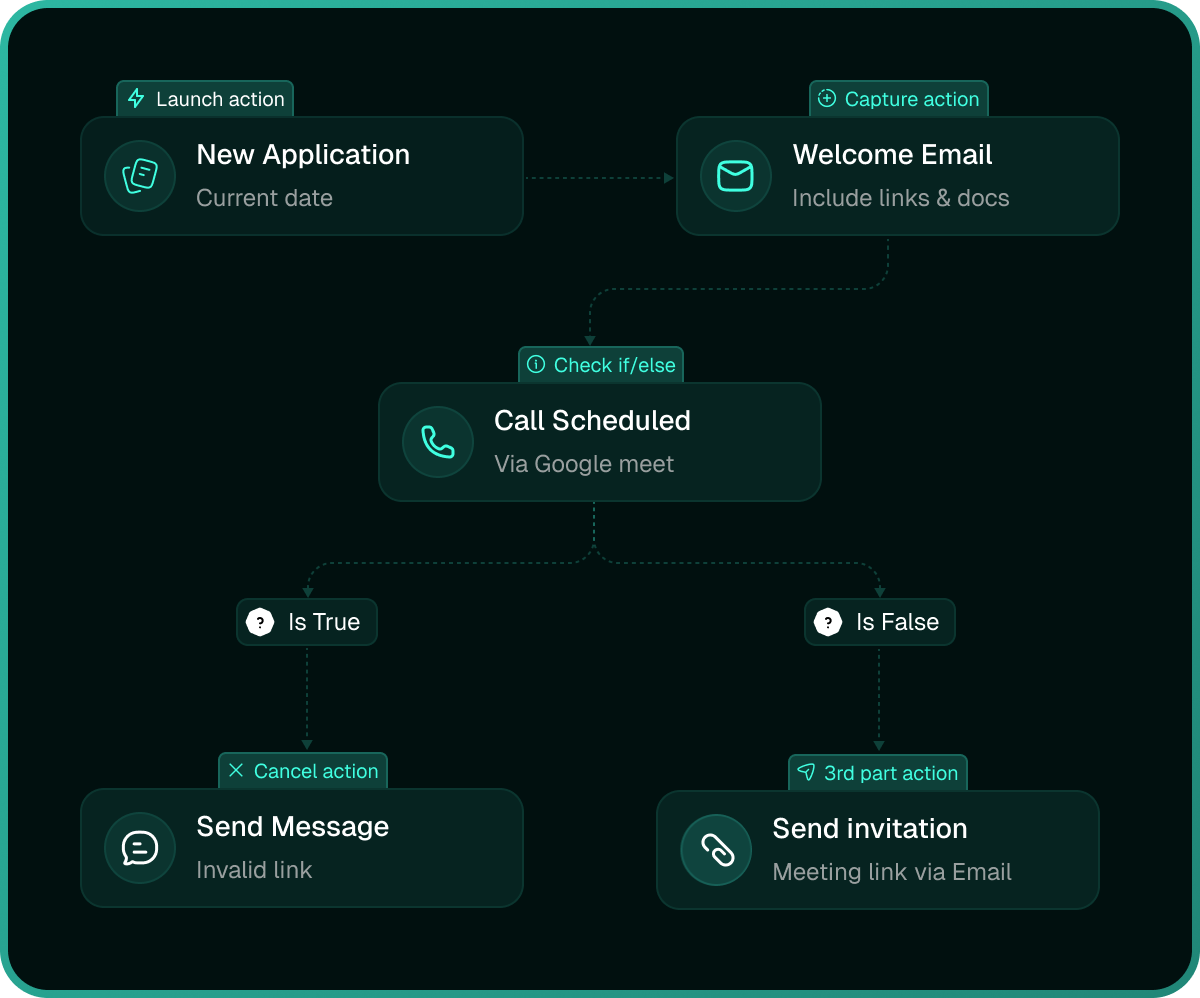Select the Launch action tag
The height and width of the screenshot is (998, 1200).
(205, 99)
